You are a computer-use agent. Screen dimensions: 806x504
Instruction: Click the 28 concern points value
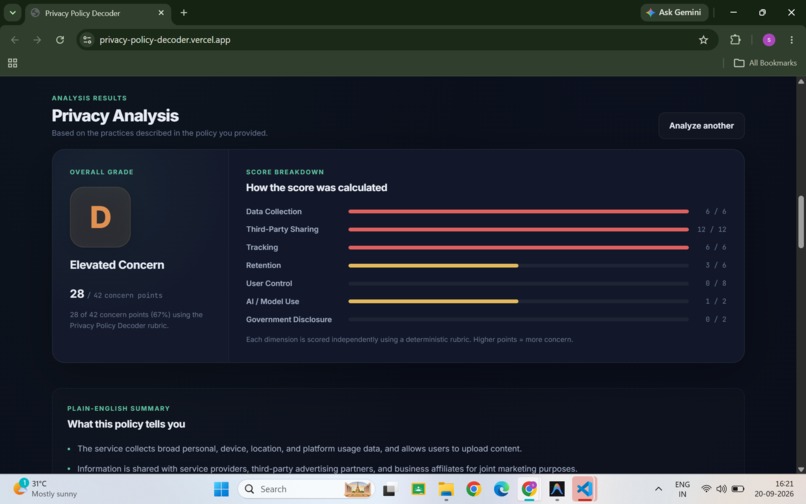pyautogui.click(x=77, y=294)
